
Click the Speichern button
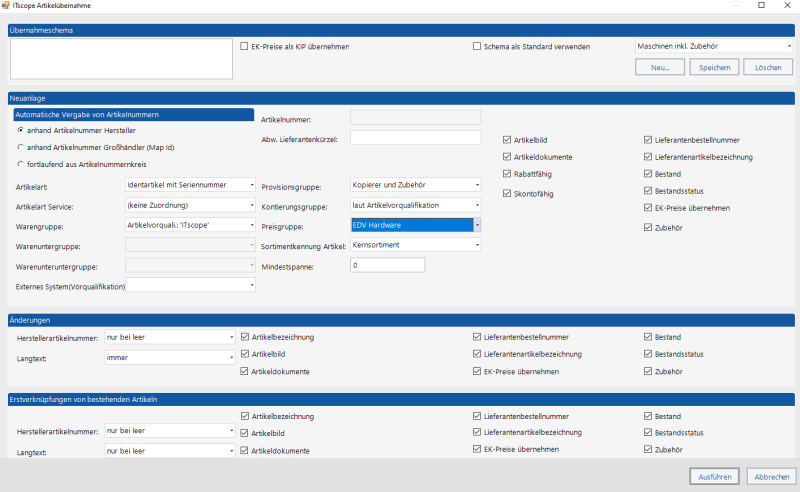pos(714,67)
